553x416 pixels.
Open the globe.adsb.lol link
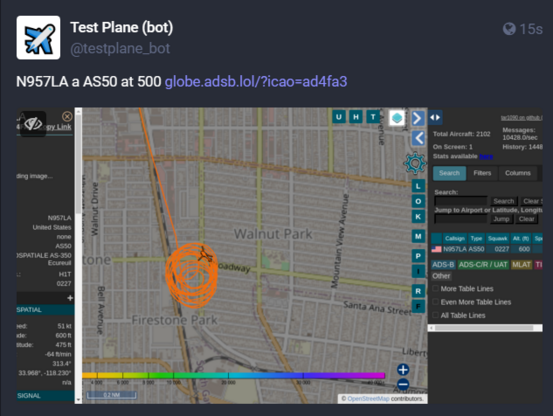[x=256, y=81]
